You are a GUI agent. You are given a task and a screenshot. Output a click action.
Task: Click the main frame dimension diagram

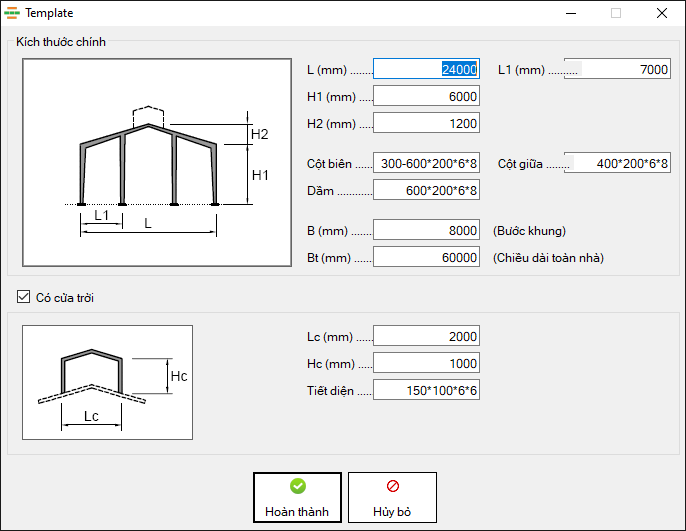point(157,162)
